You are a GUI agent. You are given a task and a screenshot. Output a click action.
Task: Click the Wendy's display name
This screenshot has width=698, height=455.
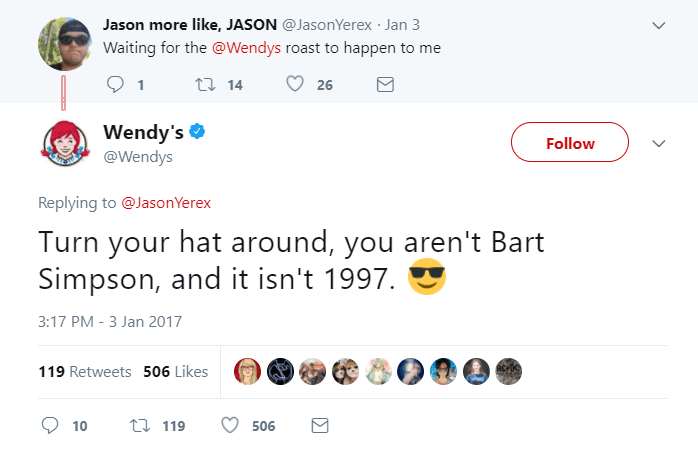tap(144, 132)
